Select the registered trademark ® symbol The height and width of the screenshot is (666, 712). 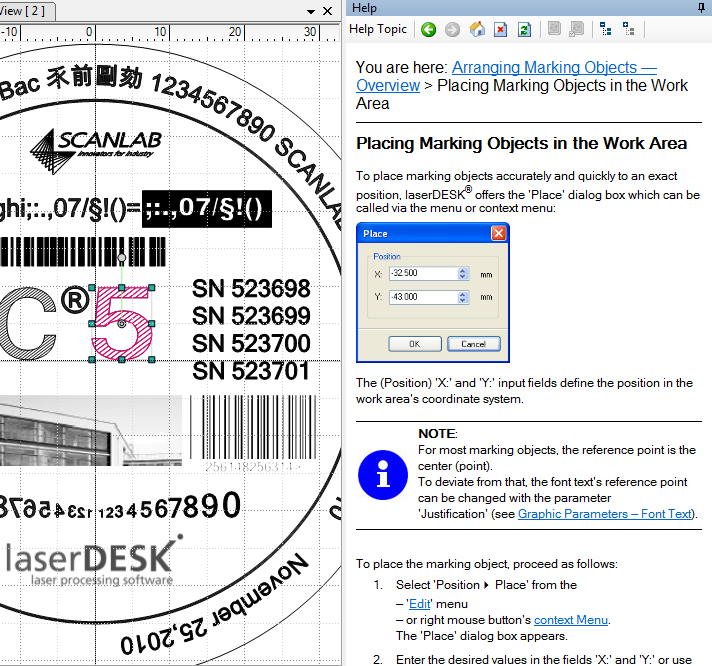[75, 300]
